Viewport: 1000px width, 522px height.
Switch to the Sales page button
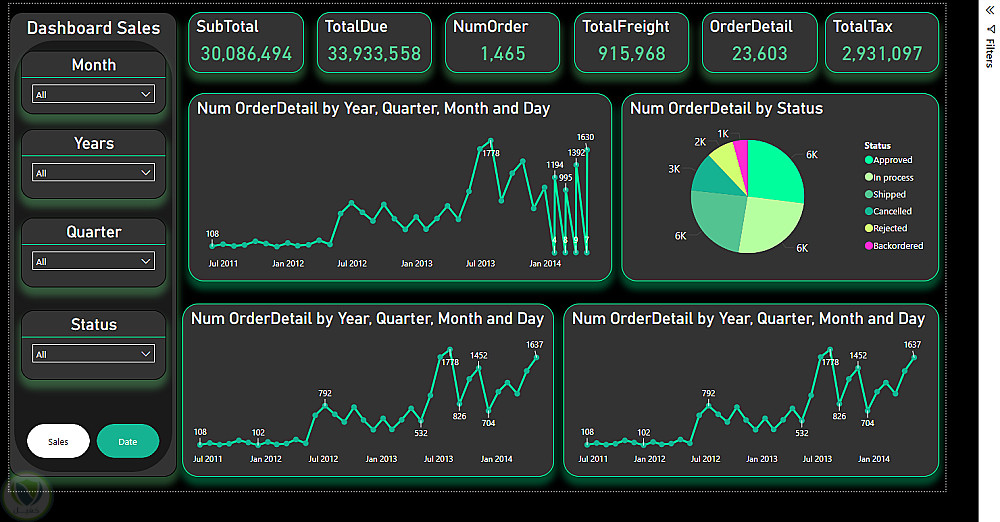coord(58,442)
